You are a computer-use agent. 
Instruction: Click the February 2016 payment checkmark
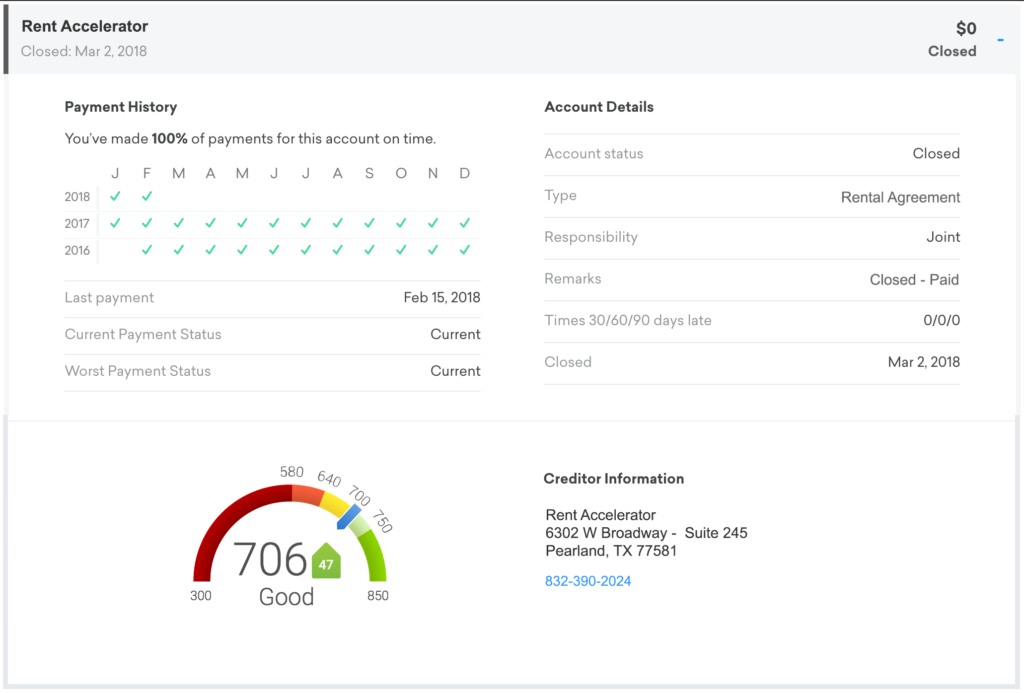(147, 250)
